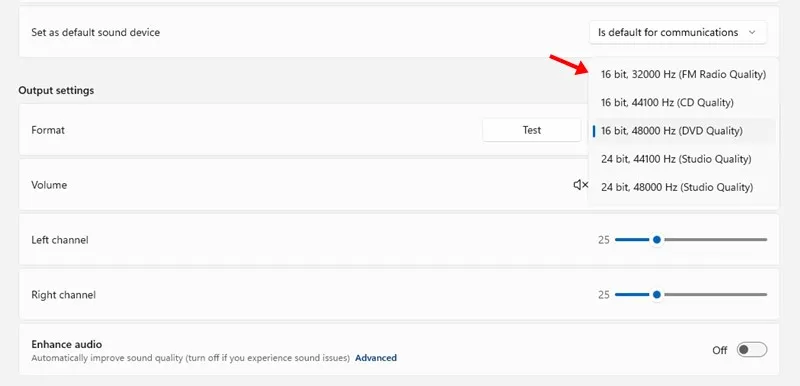
Task: Click the chevron beside Is default for communications
Action: point(752,33)
